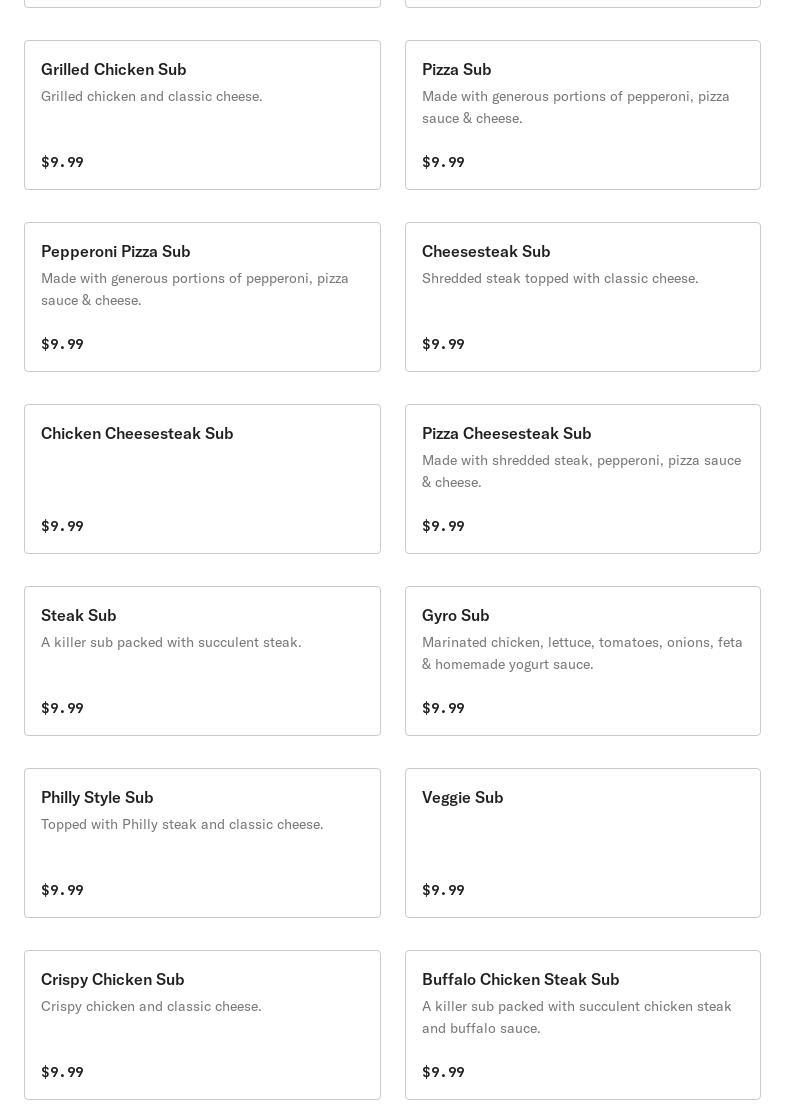
Task: Click the Gyro Sub description text
Action: [582, 653]
